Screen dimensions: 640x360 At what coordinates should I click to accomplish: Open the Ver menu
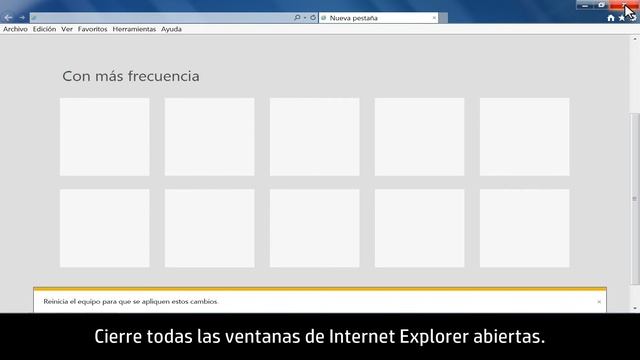point(67,29)
